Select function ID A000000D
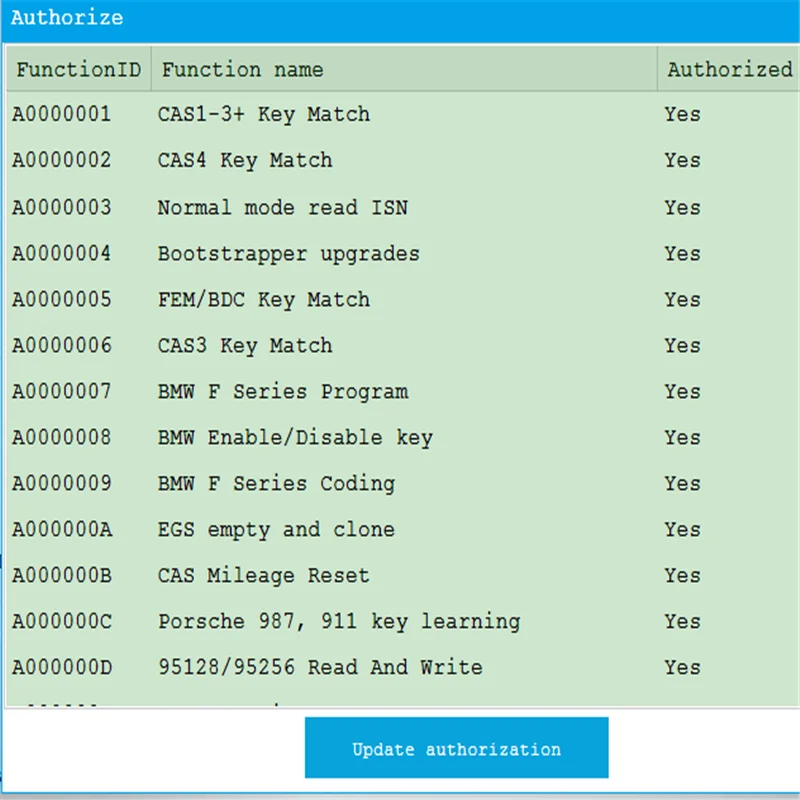This screenshot has width=800, height=800. (x=62, y=667)
